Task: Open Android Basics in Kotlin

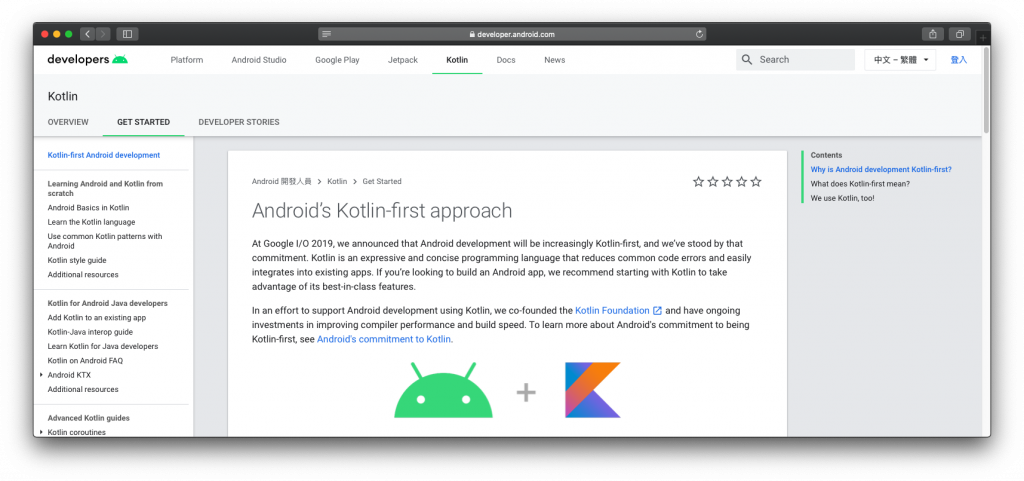Action: point(88,208)
